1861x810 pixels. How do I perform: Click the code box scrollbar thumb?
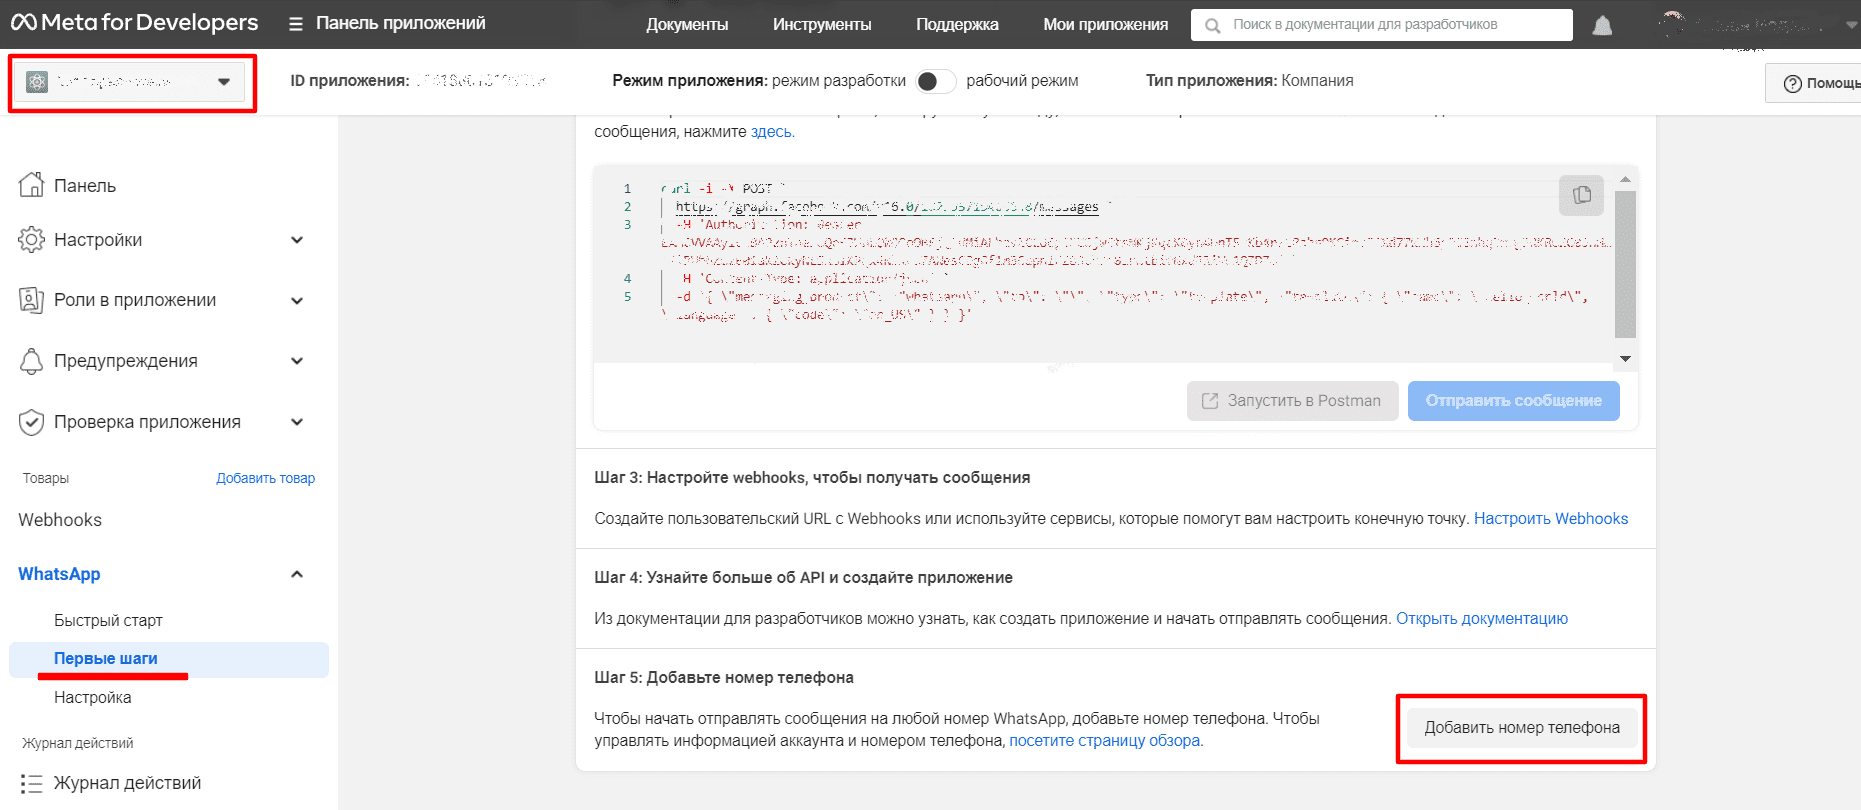(1625, 265)
